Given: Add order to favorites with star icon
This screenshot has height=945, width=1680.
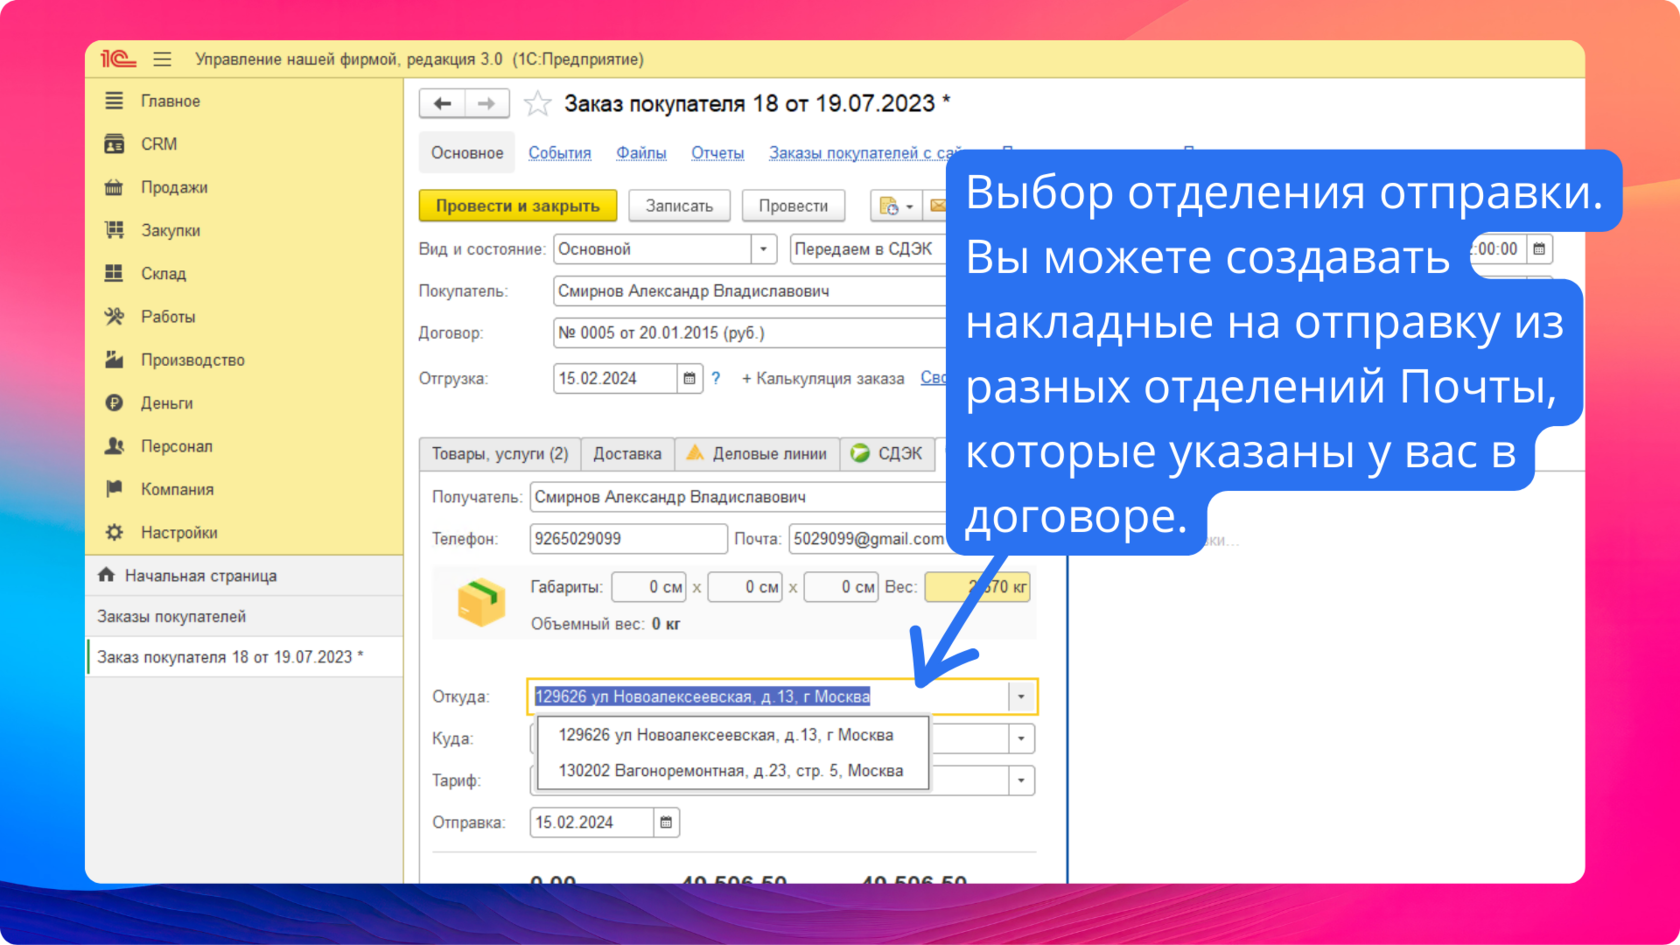Looking at the screenshot, I should pyautogui.click(x=537, y=103).
